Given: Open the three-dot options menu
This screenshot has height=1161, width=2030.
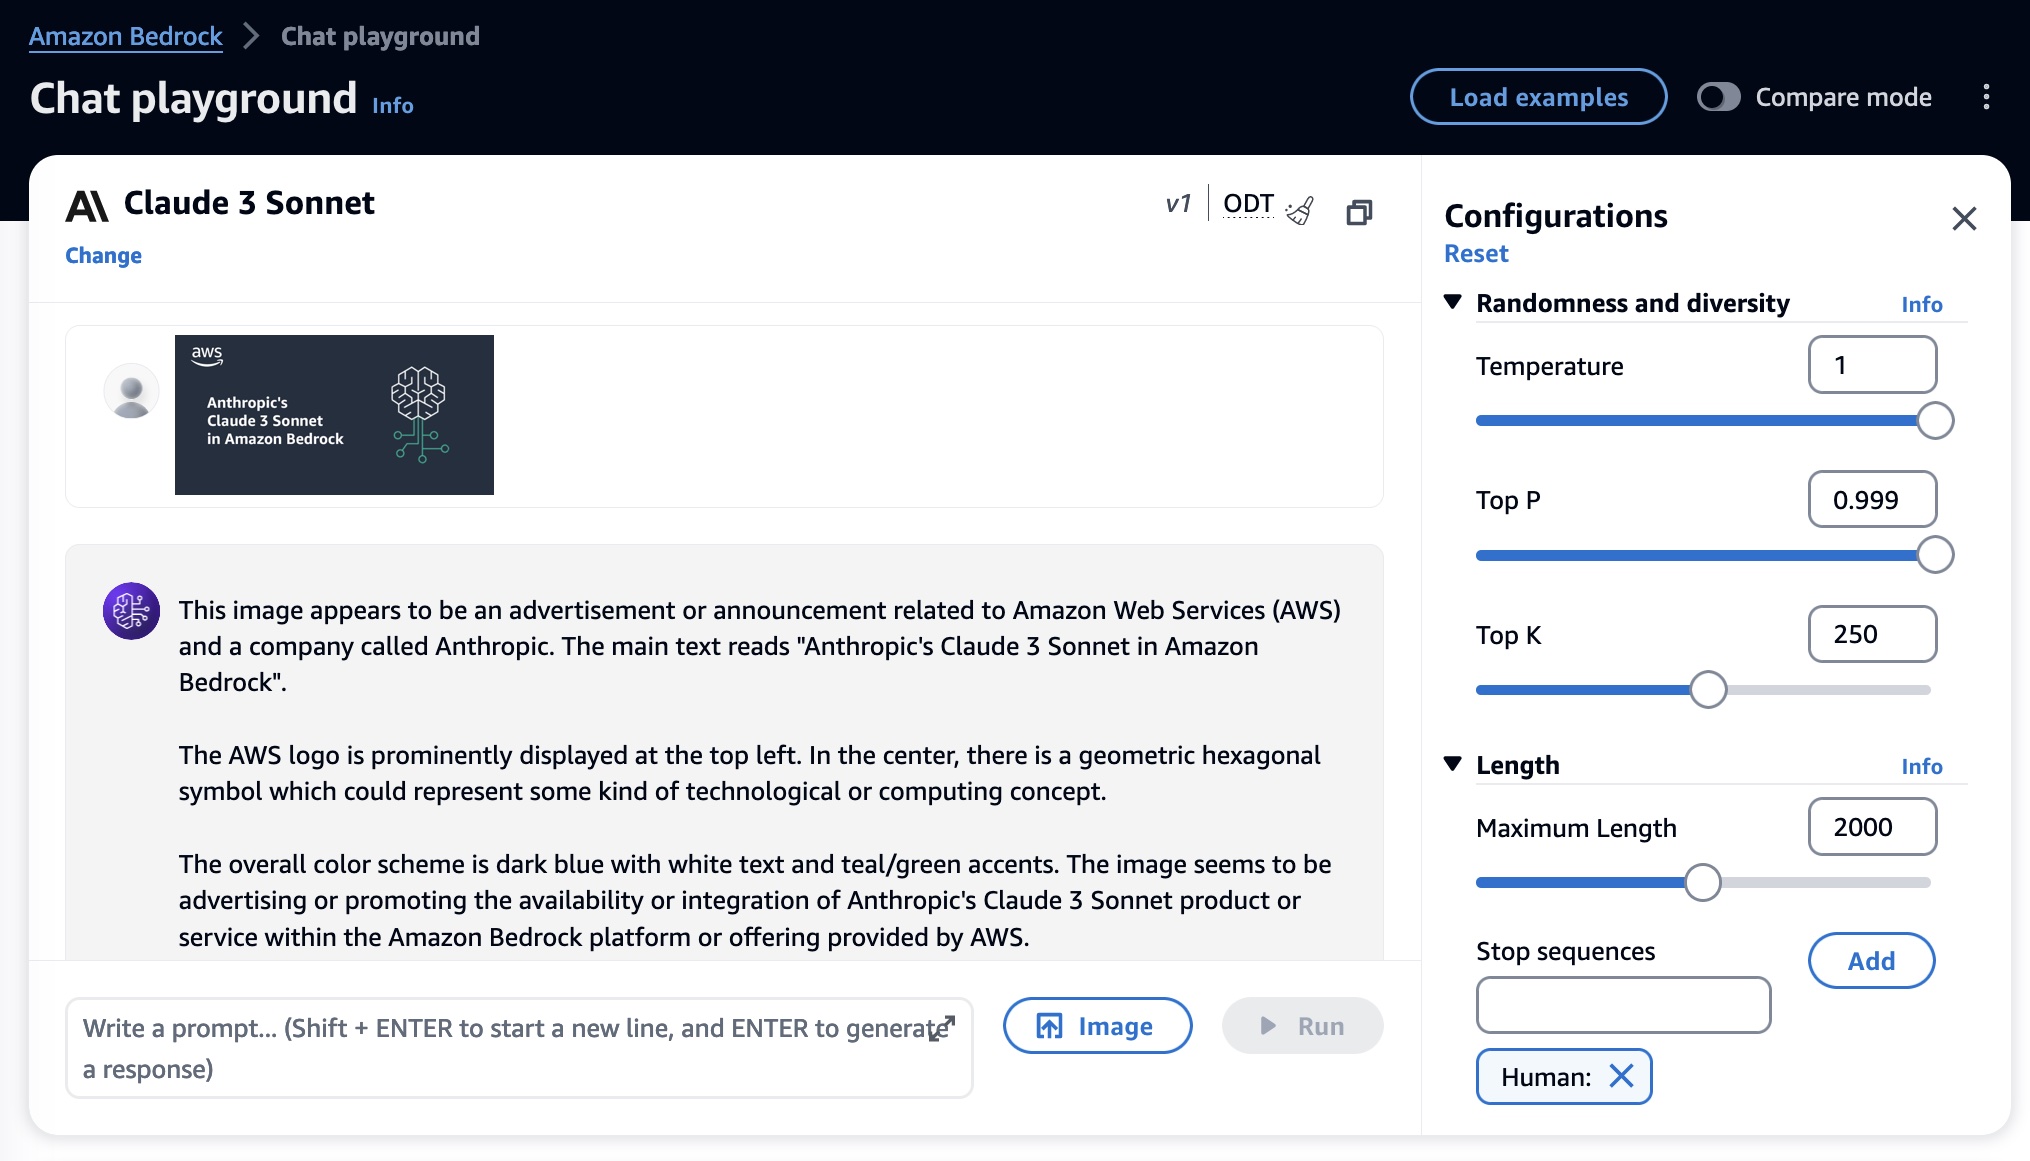Looking at the screenshot, I should point(1986,97).
